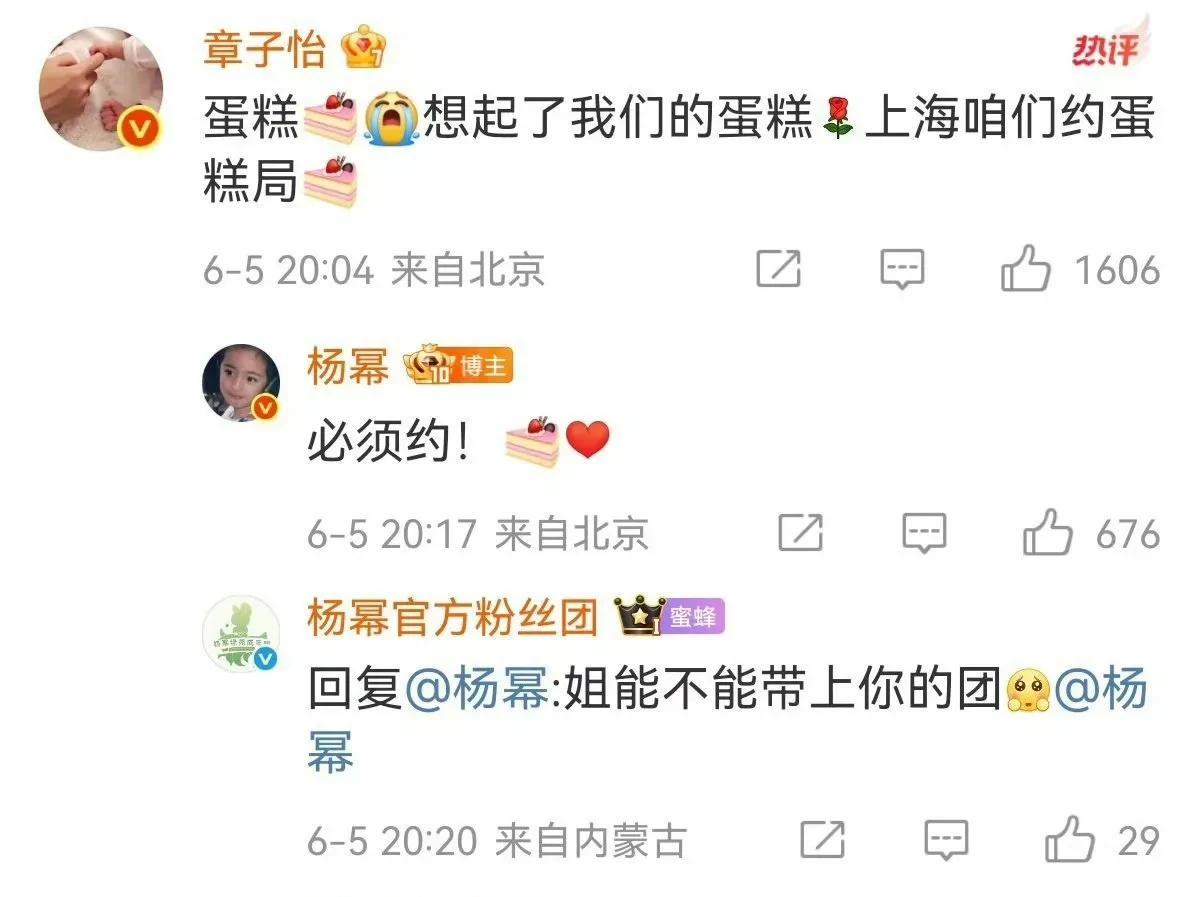Open 章子怡's profile avatar
Image resolution: width=1200 pixels, height=897 pixels.
tap(102, 88)
